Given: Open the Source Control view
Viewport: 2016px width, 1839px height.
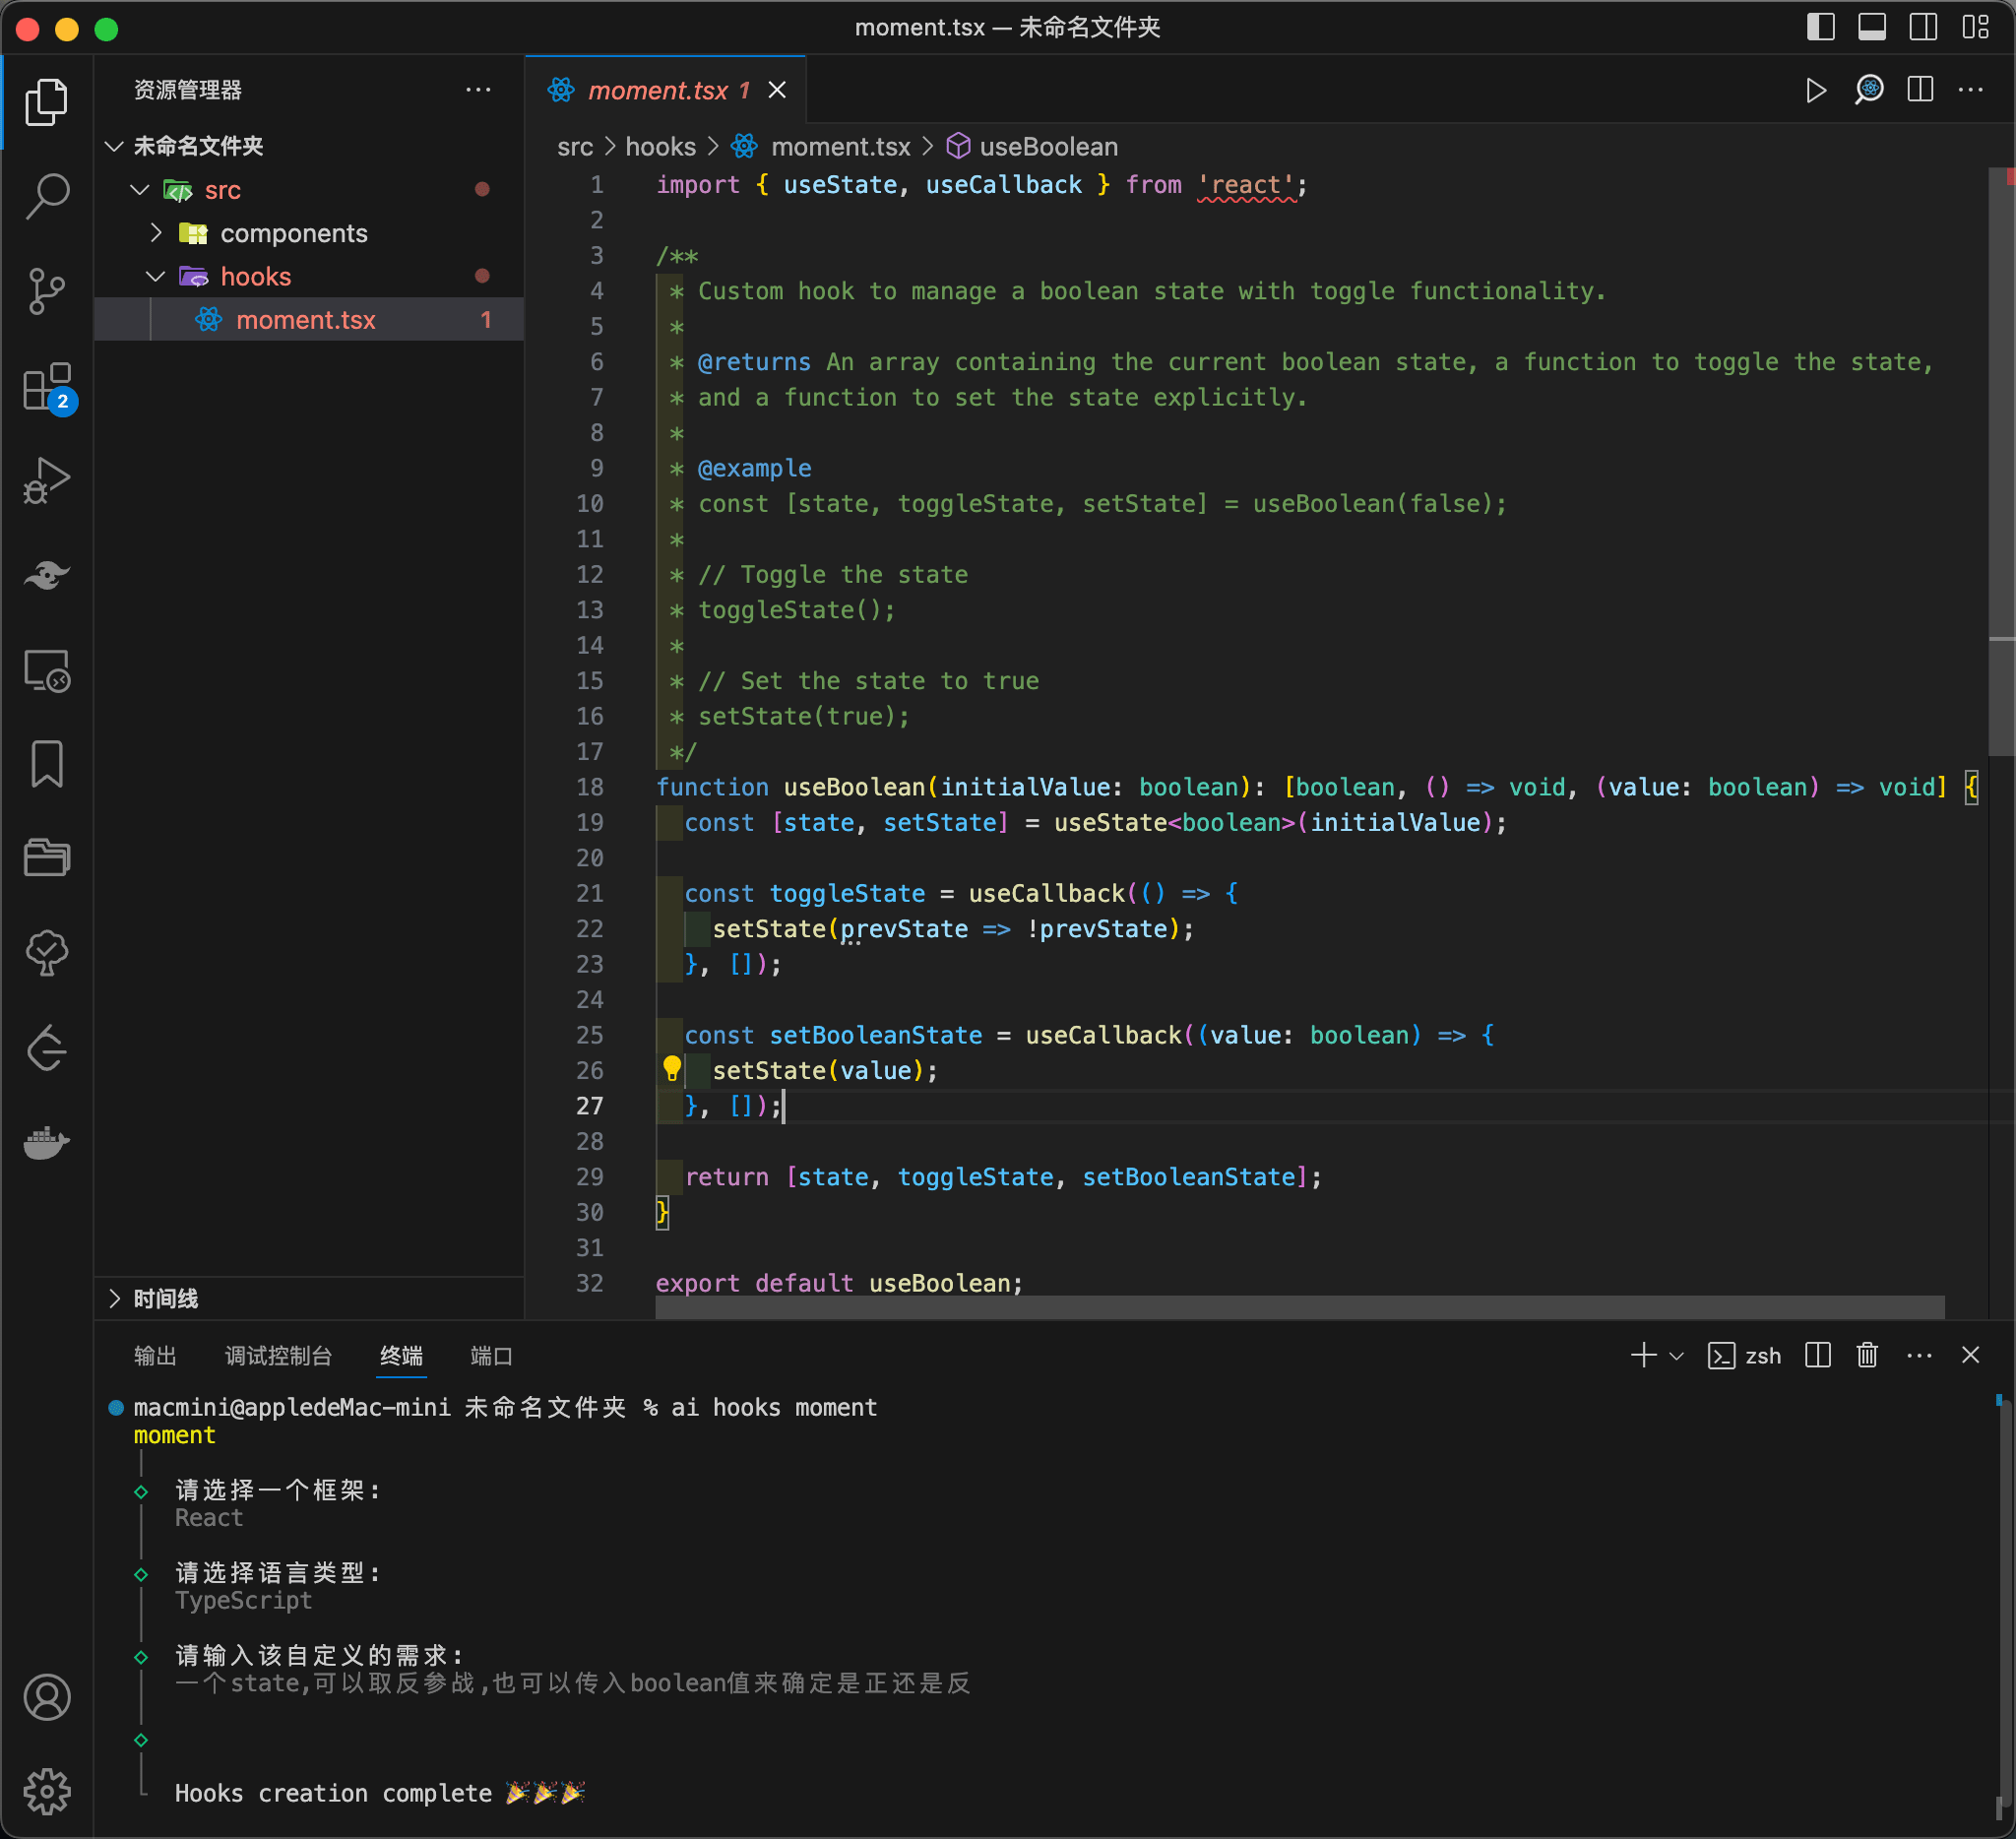Looking at the screenshot, I should (47, 290).
